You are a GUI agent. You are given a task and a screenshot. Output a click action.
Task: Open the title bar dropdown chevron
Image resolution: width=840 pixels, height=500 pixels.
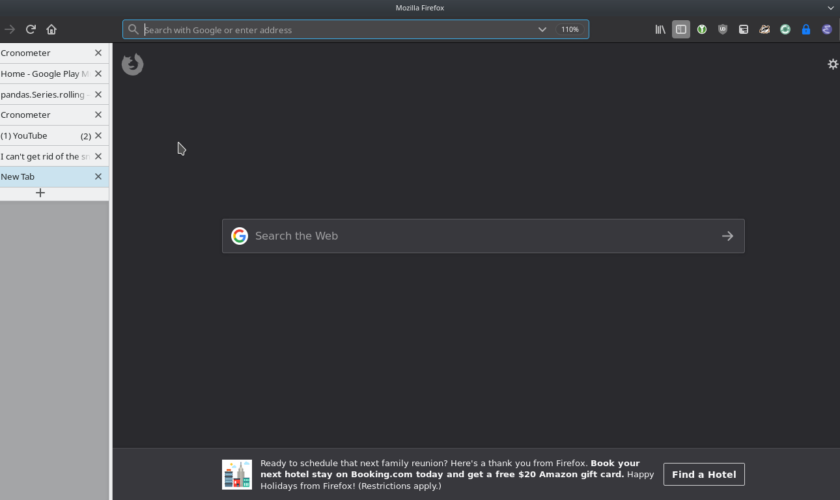[x=830, y=8]
